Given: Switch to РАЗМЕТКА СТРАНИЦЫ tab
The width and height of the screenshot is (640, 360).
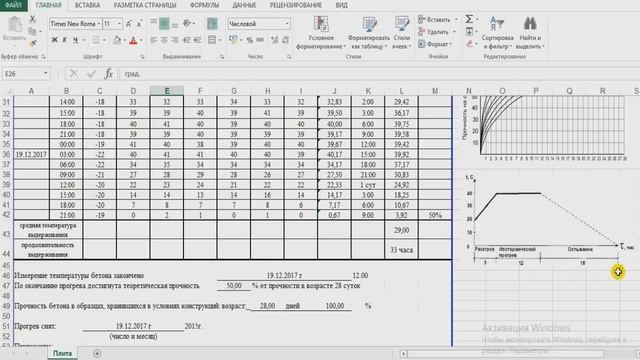Looking at the screenshot, I should (145, 5).
